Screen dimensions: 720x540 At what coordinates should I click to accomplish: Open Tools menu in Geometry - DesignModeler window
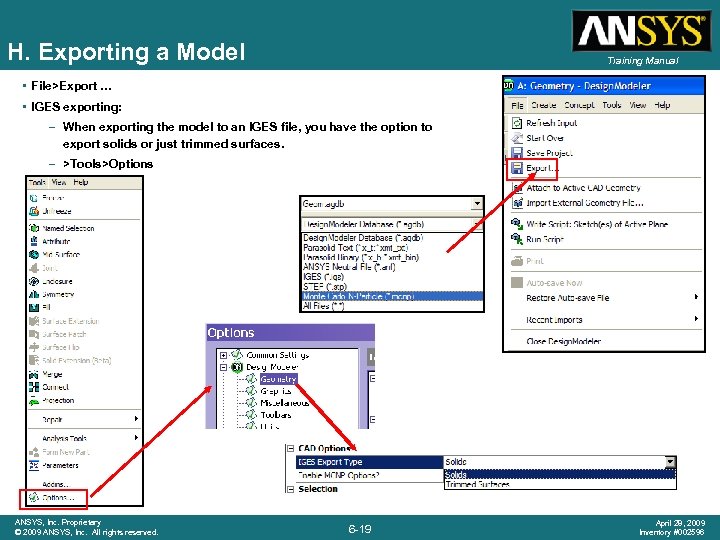pos(612,105)
